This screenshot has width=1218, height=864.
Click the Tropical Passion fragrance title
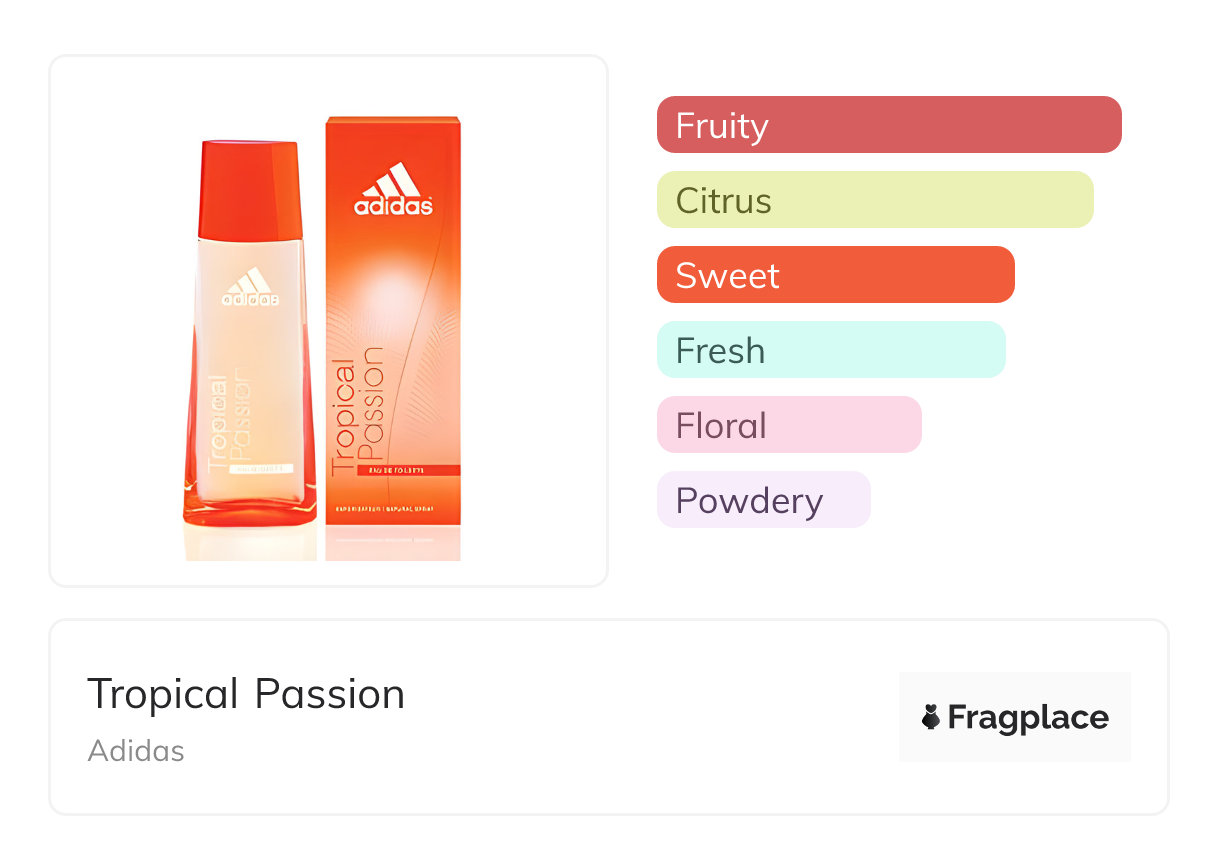tap(246, 694)
